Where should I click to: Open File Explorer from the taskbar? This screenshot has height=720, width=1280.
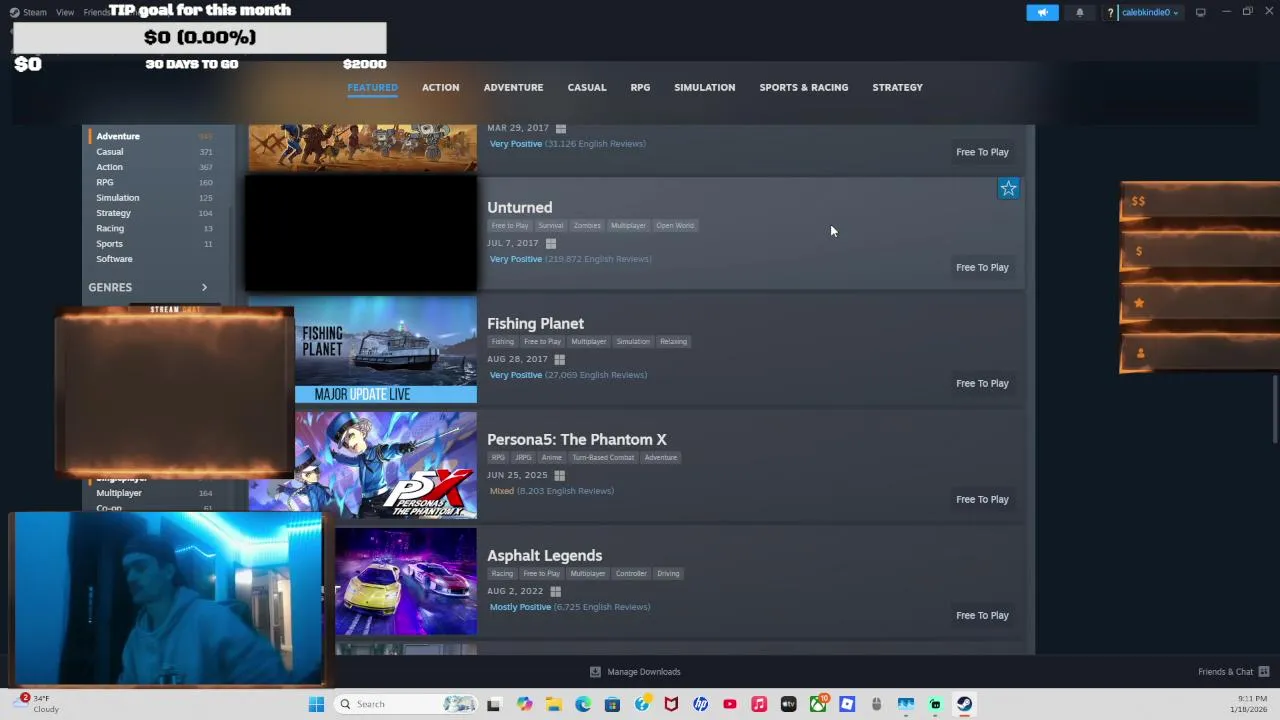(x=554, y=704)
